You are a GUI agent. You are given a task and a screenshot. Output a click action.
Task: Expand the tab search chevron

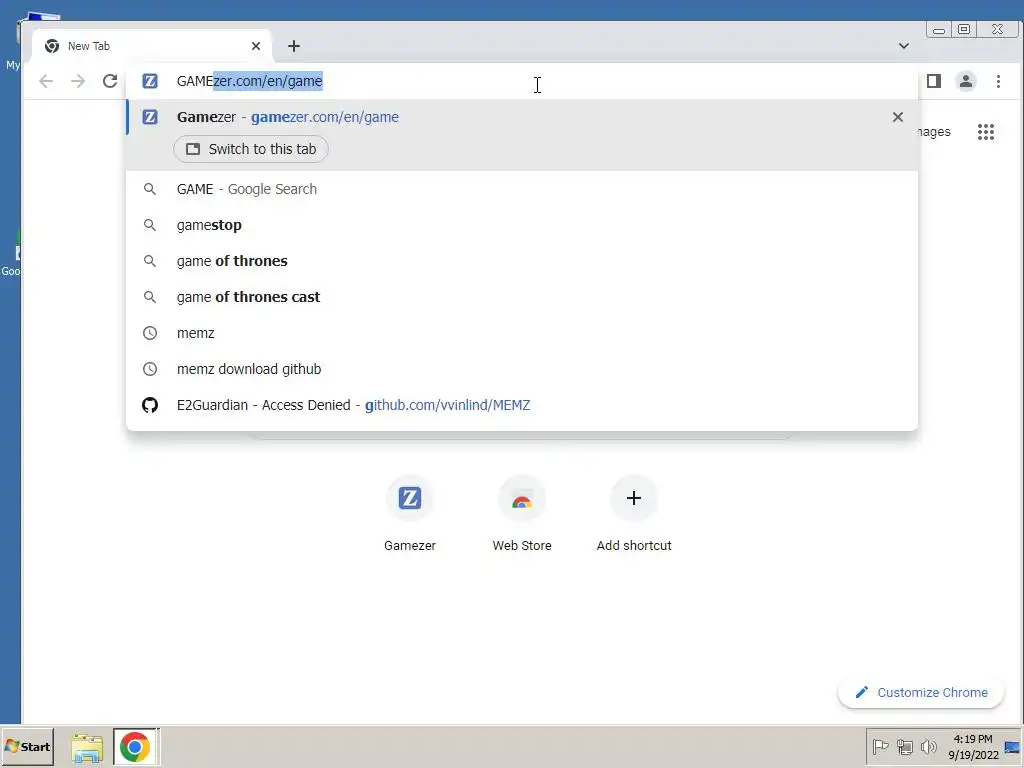(904, 46)
